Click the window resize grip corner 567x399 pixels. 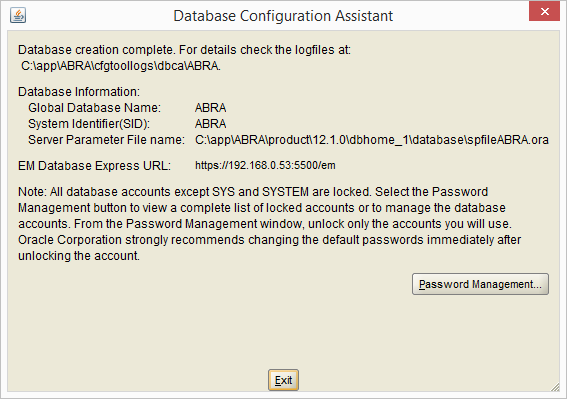[x=555, y=387]
